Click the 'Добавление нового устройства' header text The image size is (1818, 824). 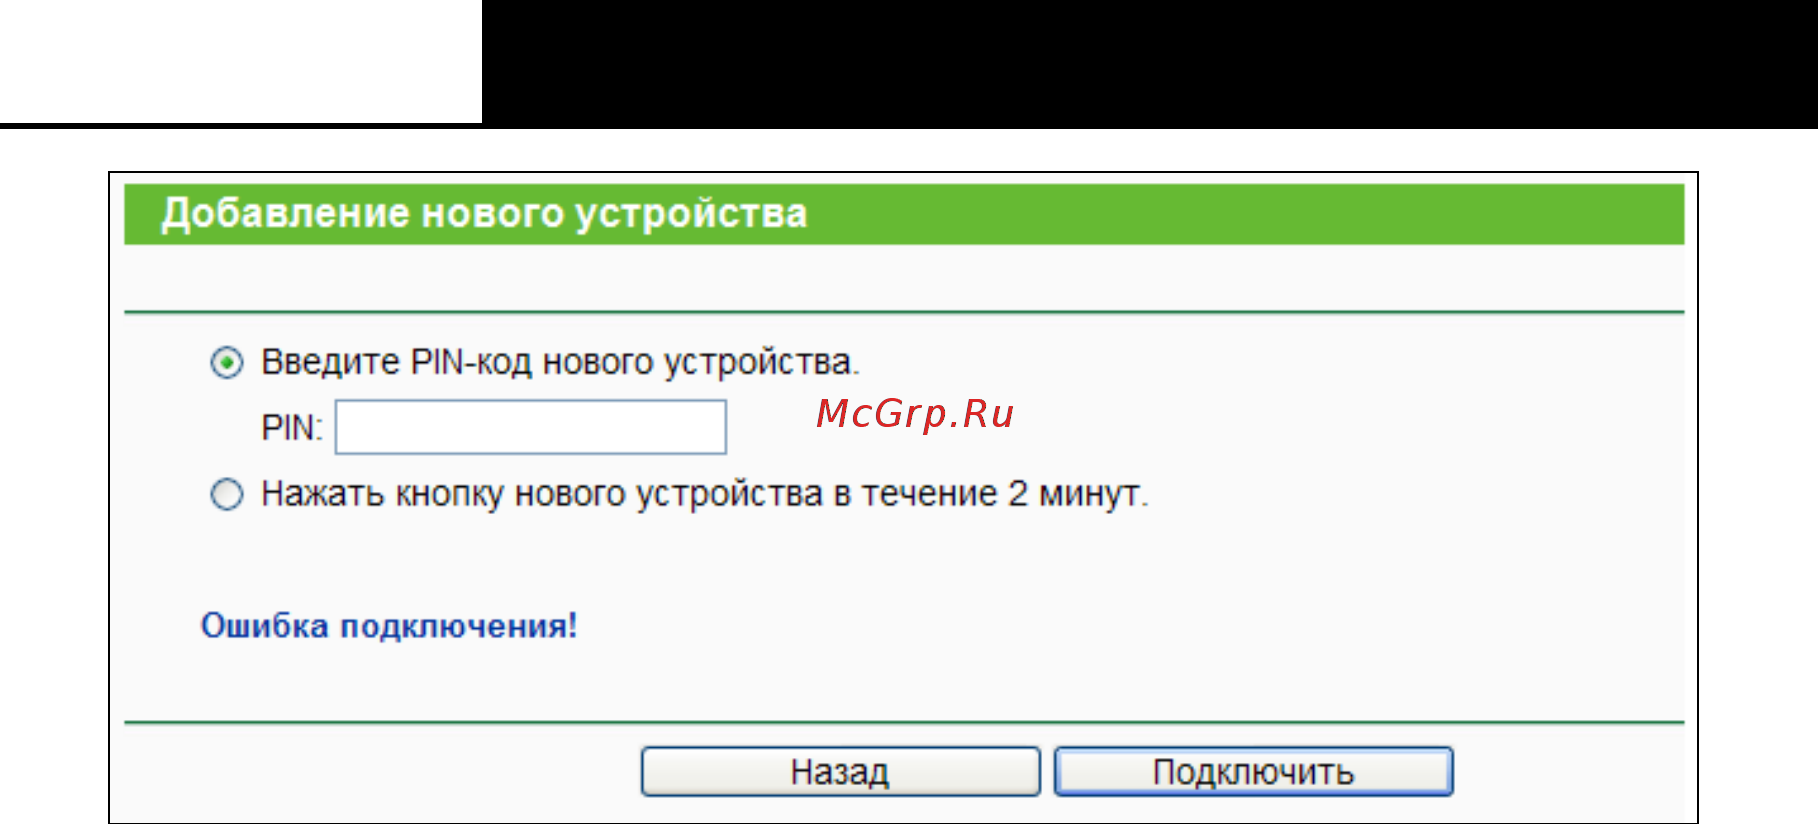[x=484, y=214]
